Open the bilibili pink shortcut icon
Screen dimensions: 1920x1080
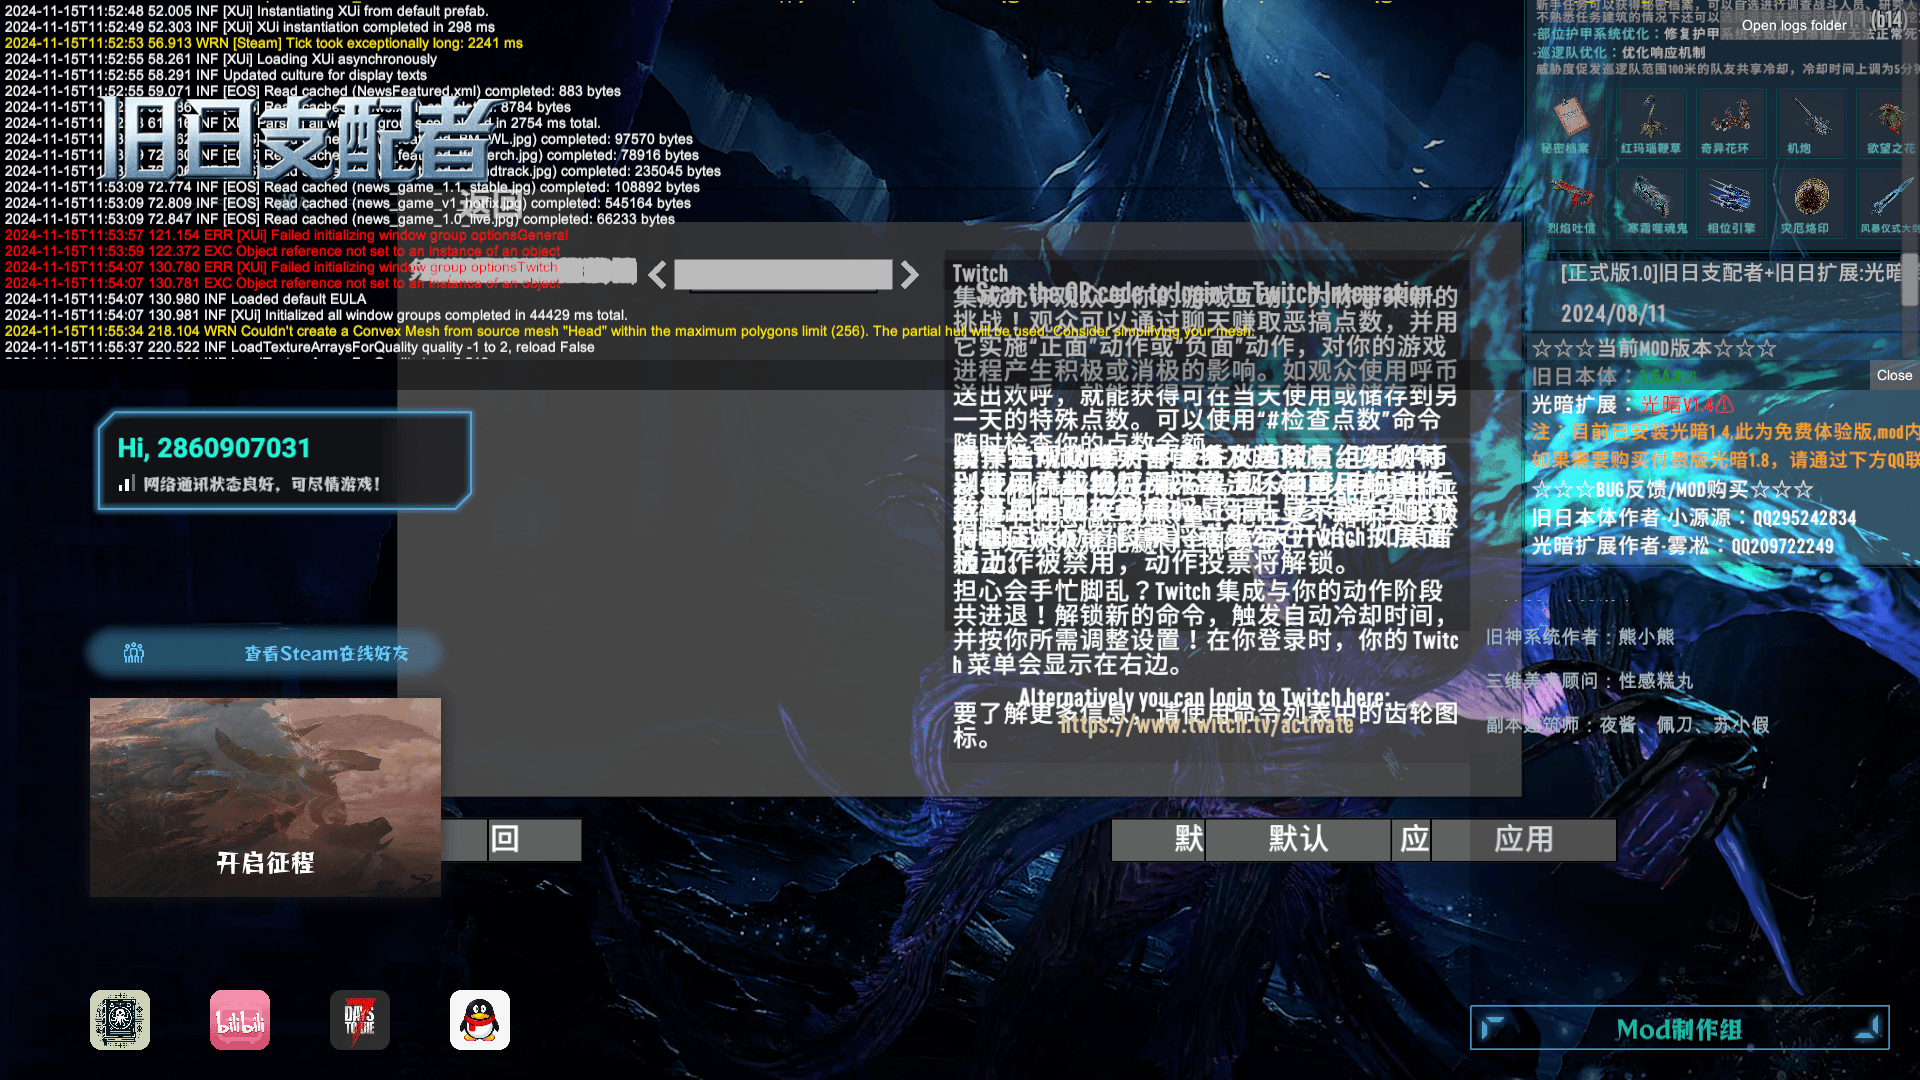pyautogui.click(x=240, y=1020)
